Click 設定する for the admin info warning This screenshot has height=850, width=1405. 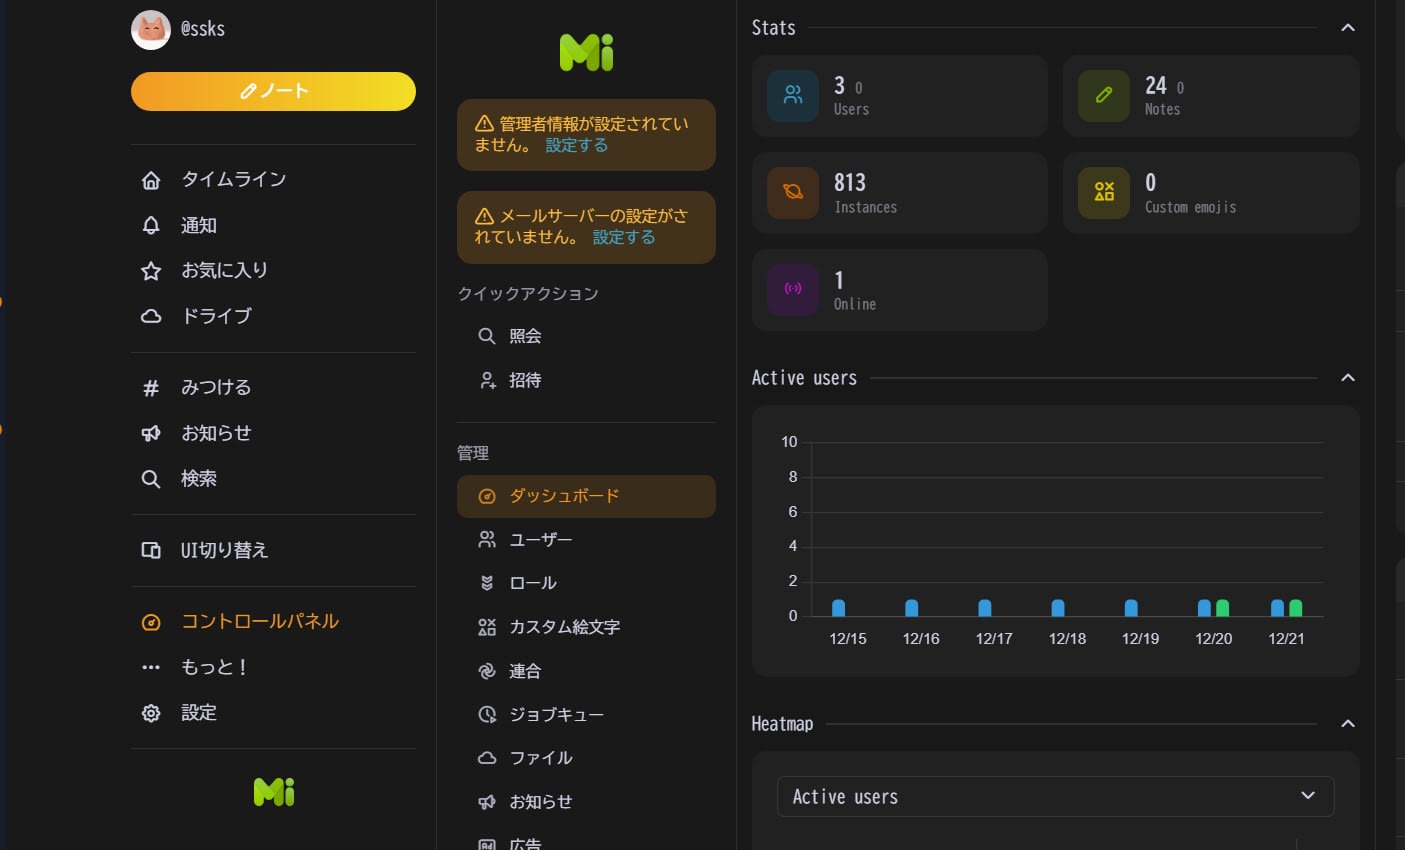pyautogui.click(x=575, y=145)
